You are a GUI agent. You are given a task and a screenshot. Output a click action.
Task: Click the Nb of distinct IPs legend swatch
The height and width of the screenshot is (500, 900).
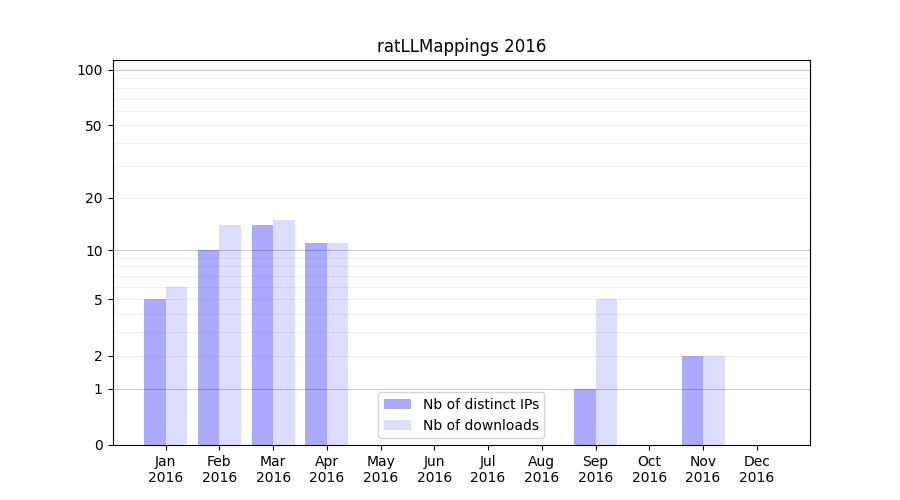[x=397, y=404]
